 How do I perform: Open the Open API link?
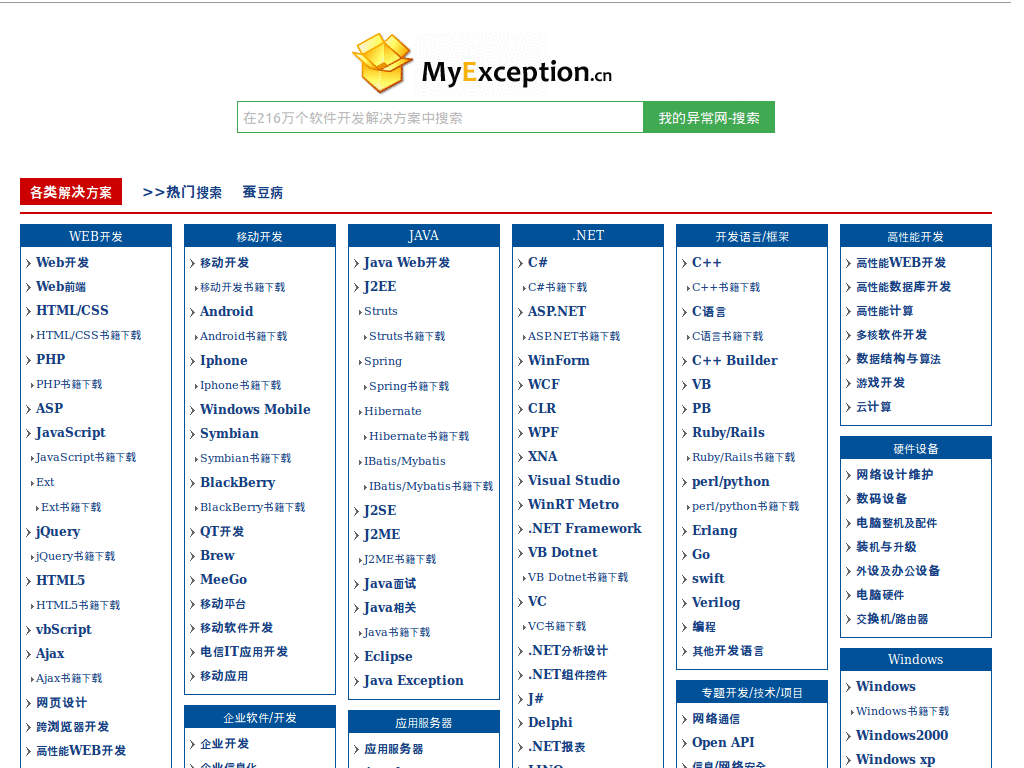click(723, 743)
